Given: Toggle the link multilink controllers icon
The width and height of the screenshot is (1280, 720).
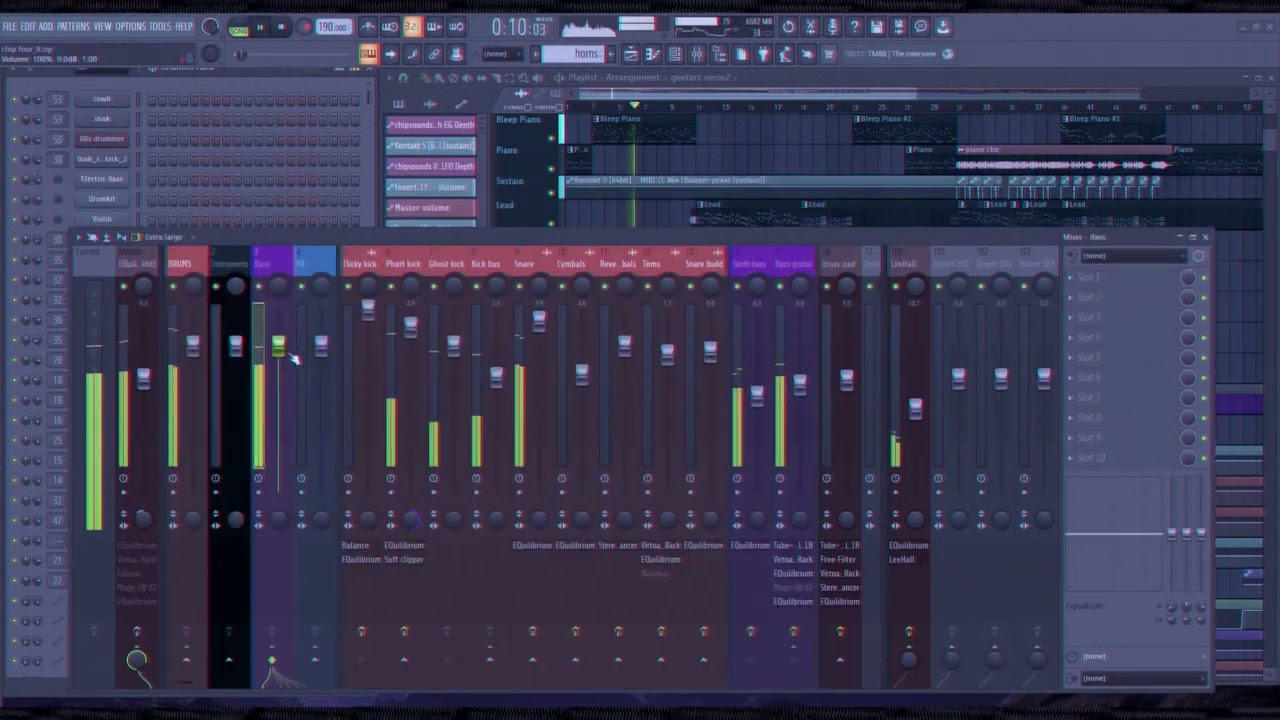Looking at the screenshot, I should (x=434, y=54).
